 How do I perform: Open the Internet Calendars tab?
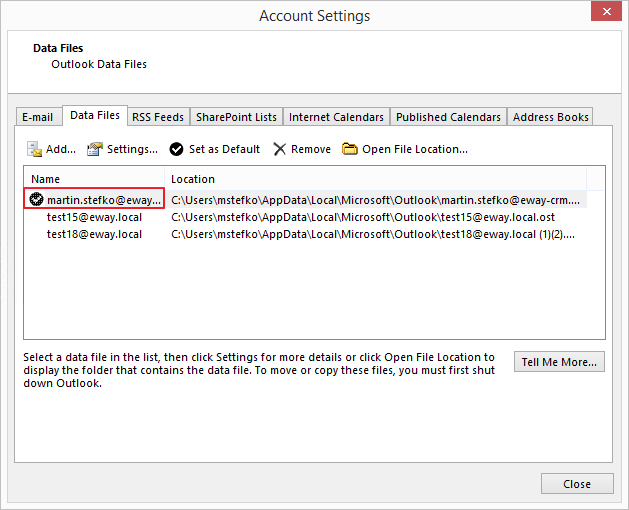point(336,117)
